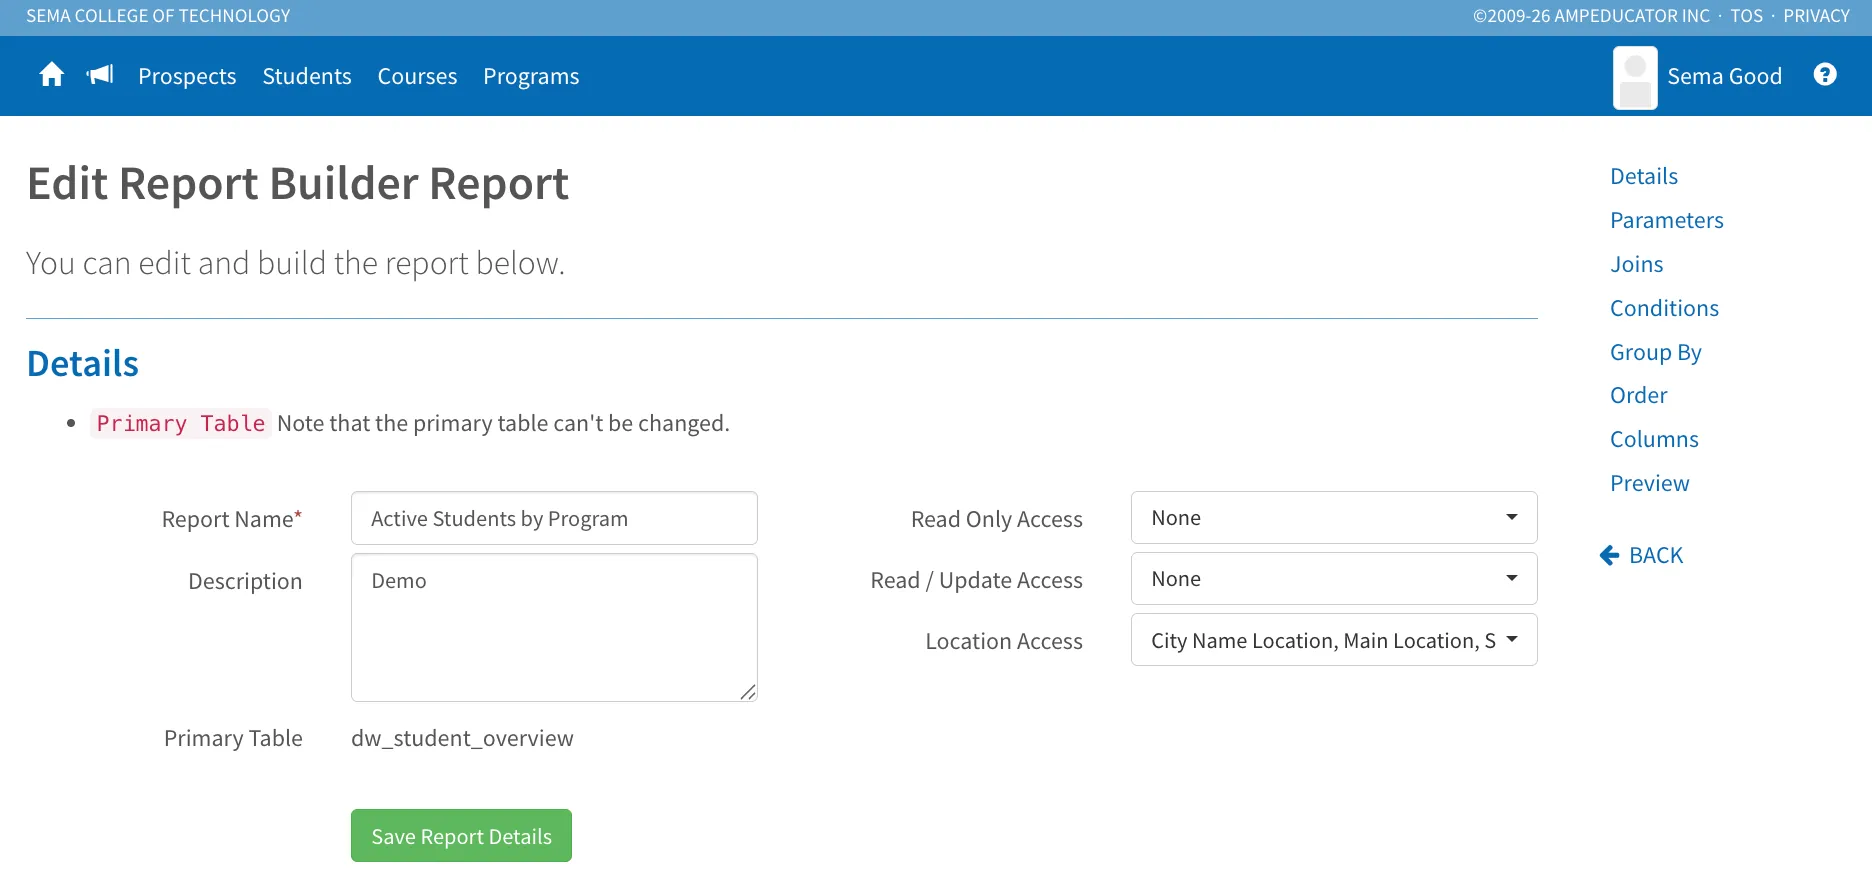1872x886 pixels.
Task: Open the Students menu
Action: (x=307, y=76)
